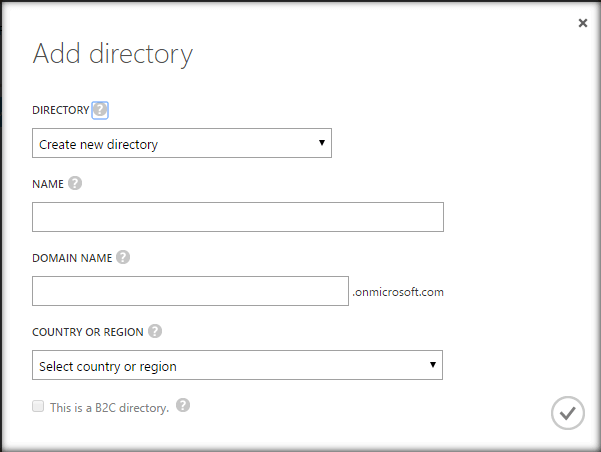Click the help icon next to DIRECTORY
This screenshot has width=601, height=452.
[100, 110]
